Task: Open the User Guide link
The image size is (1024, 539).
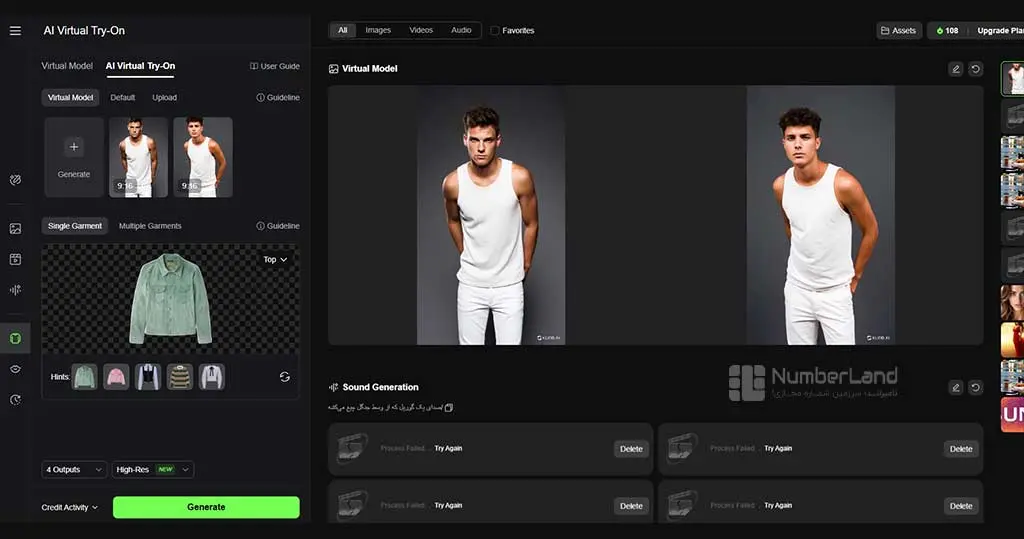Action: click(275, 66)
